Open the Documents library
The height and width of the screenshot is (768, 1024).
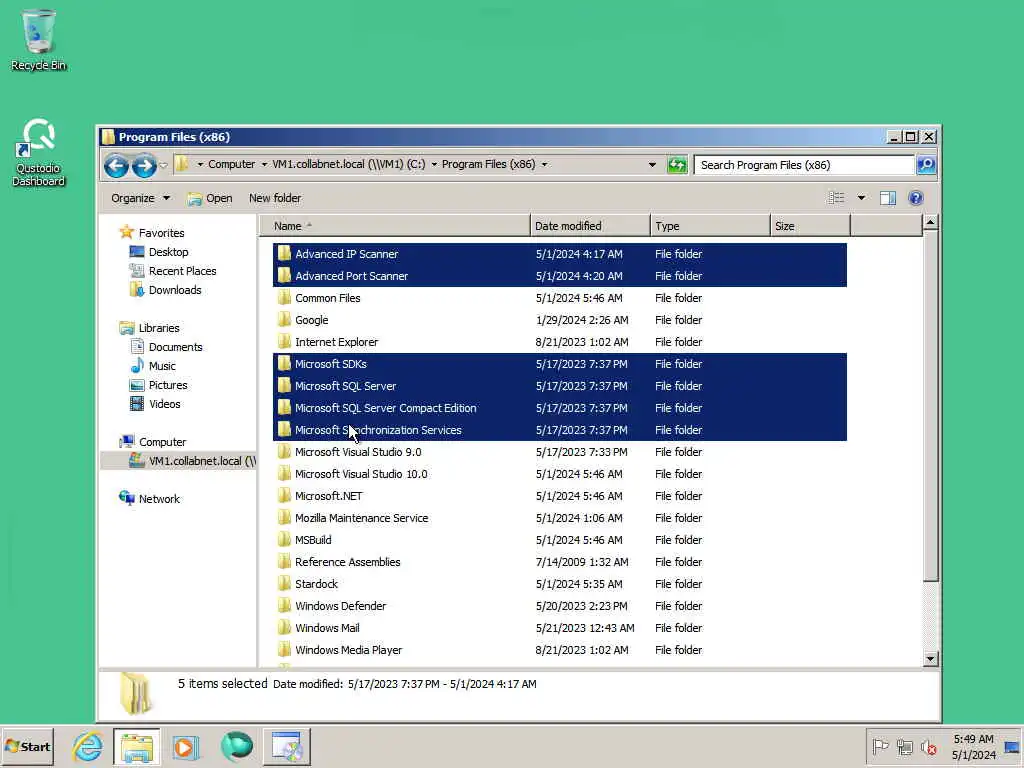[167, 347]
